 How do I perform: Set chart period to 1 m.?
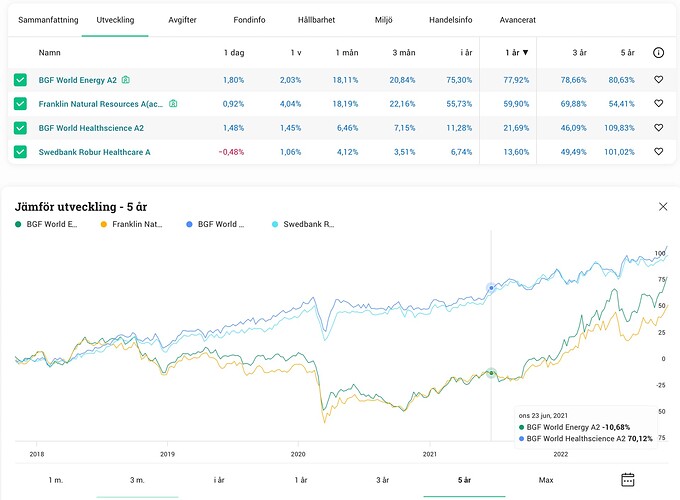pos(56,480)
